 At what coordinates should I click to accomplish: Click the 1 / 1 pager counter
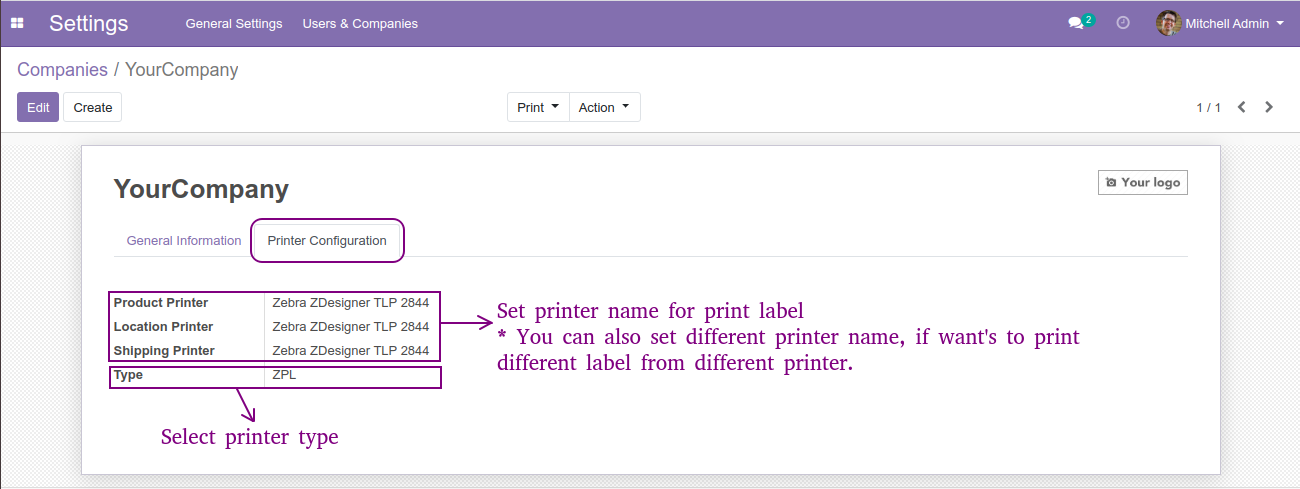pyautogui.click(x=1208, y=107)
